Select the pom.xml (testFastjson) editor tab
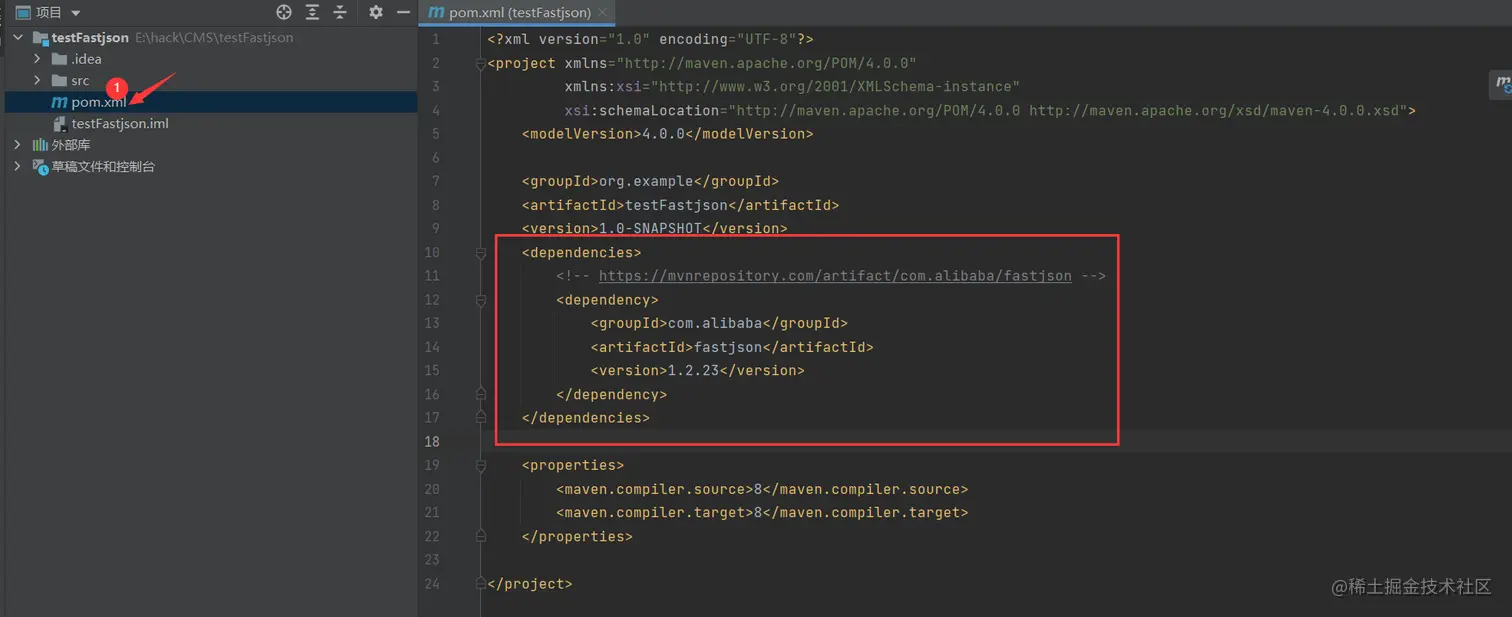The width and height of the screenshot is (1512, 617). (x=519, y=12)
